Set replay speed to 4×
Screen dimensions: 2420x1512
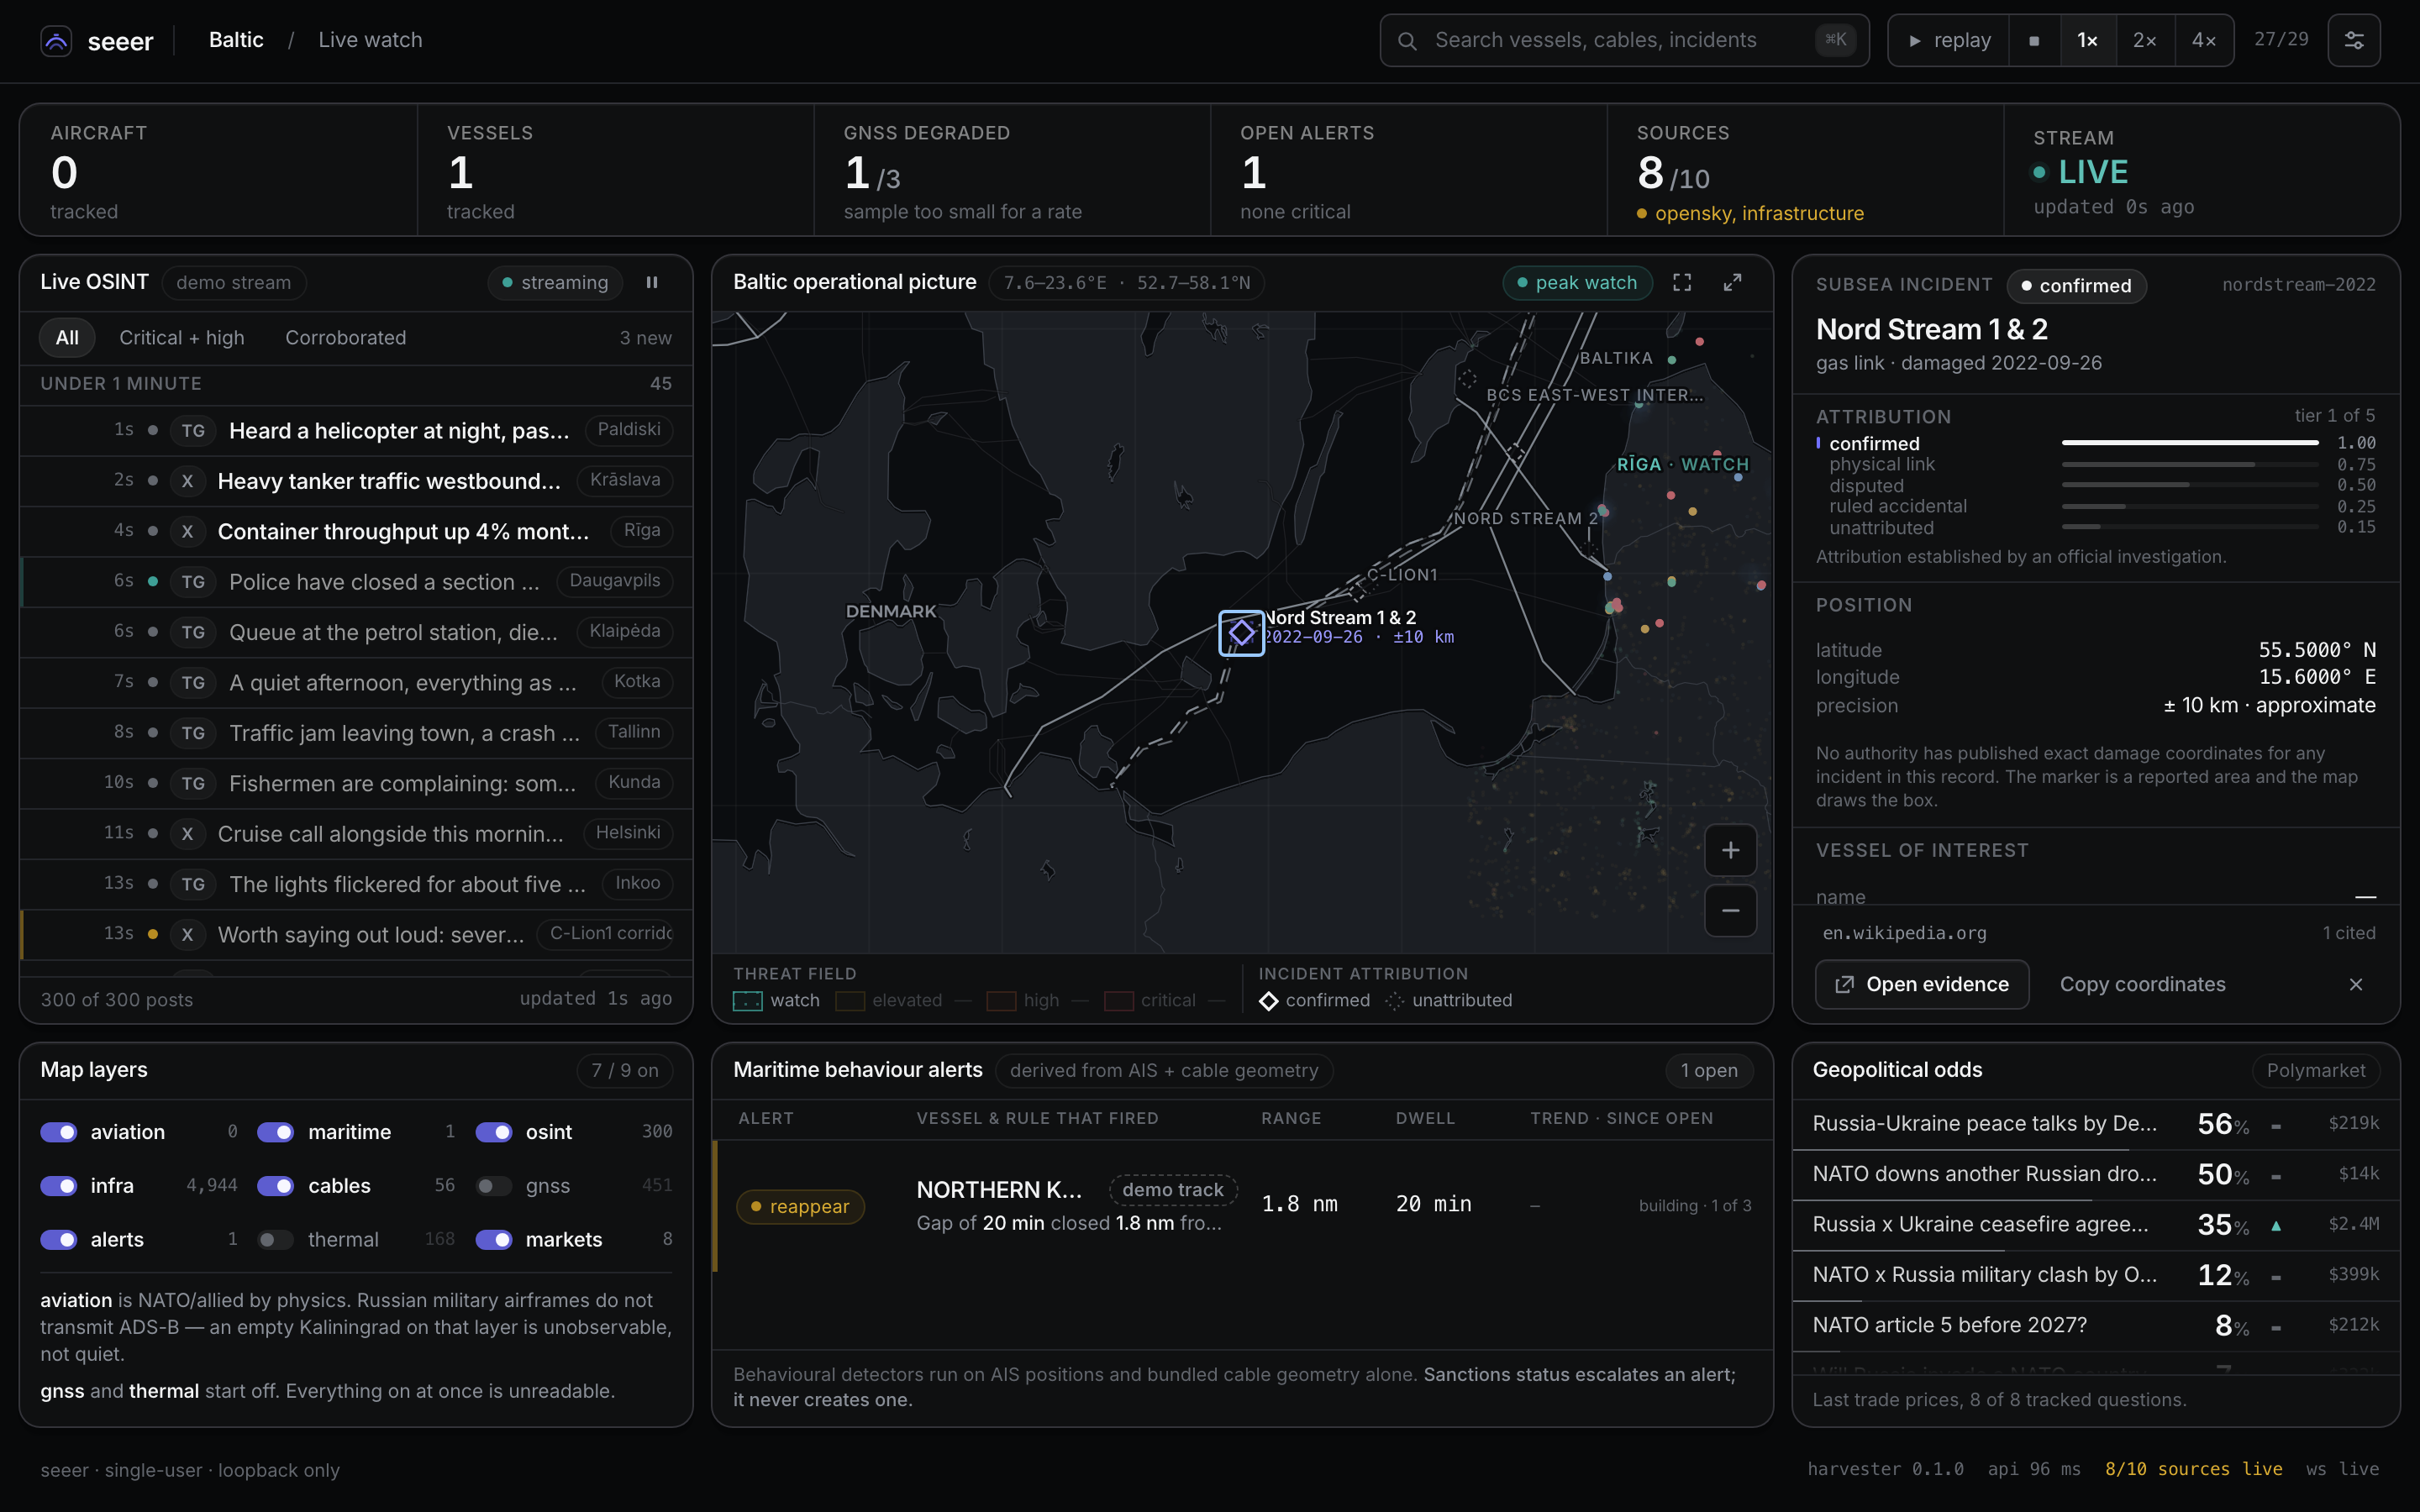point(2204,41)
